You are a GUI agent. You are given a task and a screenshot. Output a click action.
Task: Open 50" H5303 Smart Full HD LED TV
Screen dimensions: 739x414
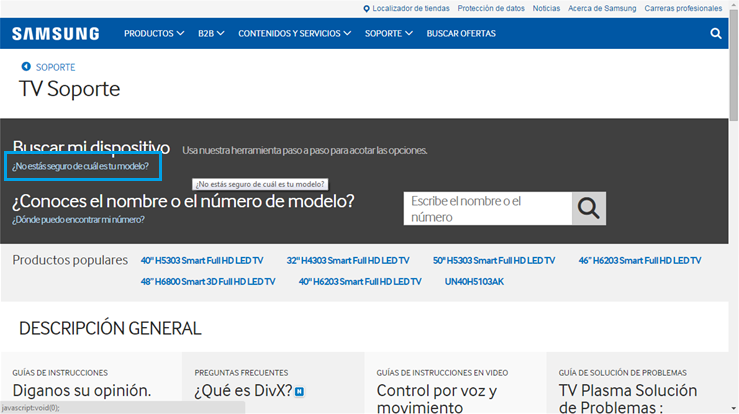click(x=494, y=260)
